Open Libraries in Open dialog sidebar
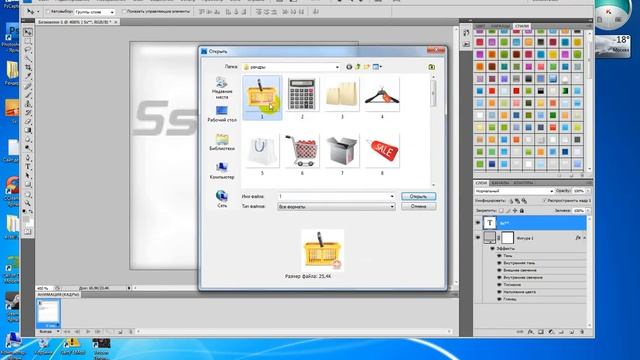Image resolution: width=640 pixels, height=360 pixels. tap(222, 142)
